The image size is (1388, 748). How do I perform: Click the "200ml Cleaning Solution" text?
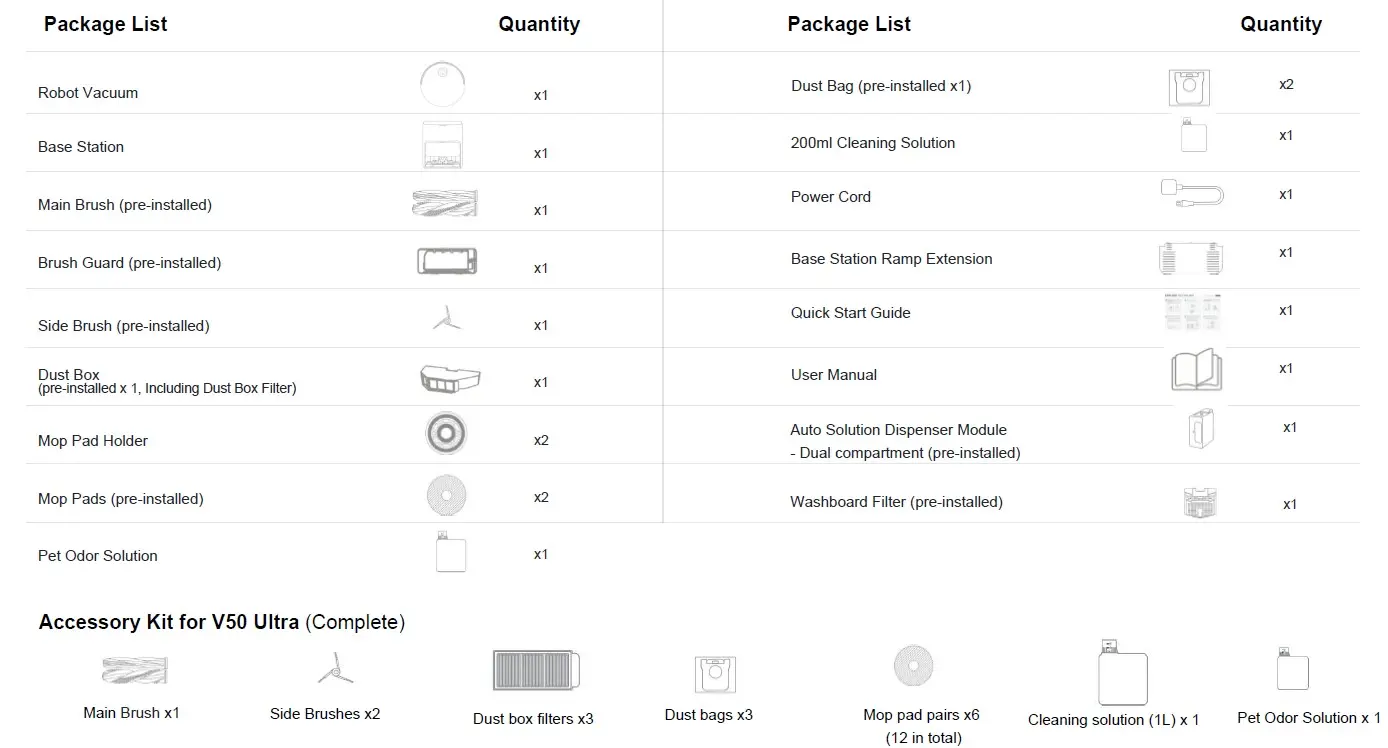[872, 143]
